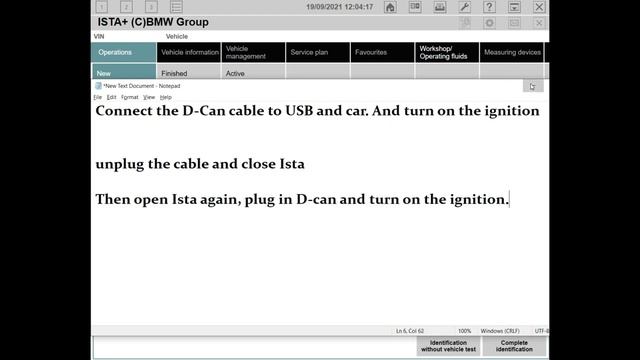This screenshot has width=640, height=360.
Task: Click Identification without vehicle test button
Action: (x=448, y=346)
